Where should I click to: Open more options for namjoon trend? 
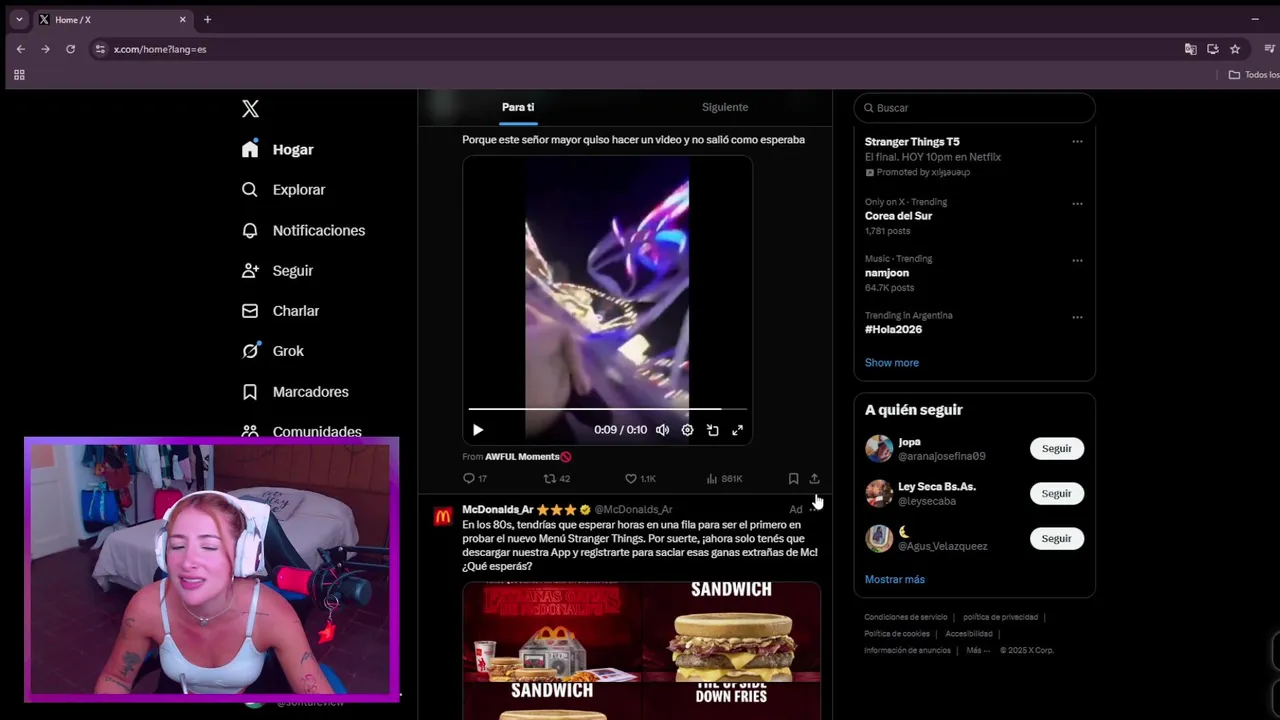pyautogui.click(x=1077, y=260)
